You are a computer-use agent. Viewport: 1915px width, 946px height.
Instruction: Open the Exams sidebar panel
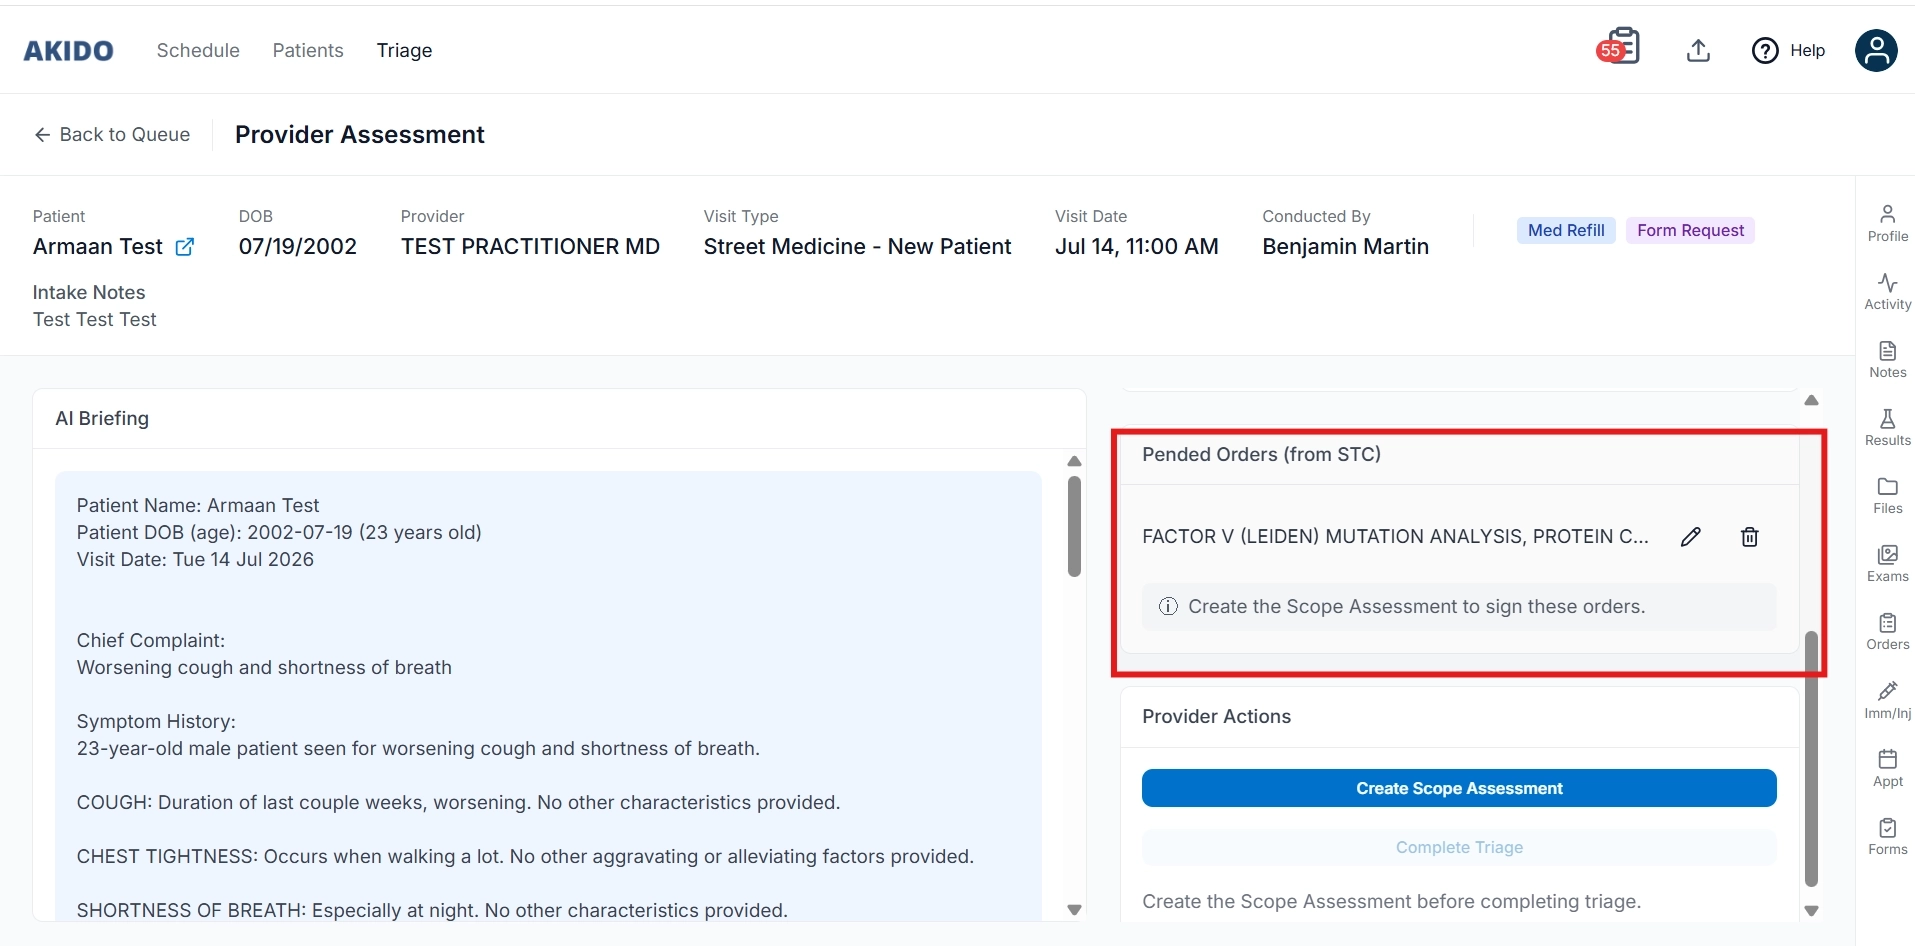pyautogui.click(x=1887, y=564)
